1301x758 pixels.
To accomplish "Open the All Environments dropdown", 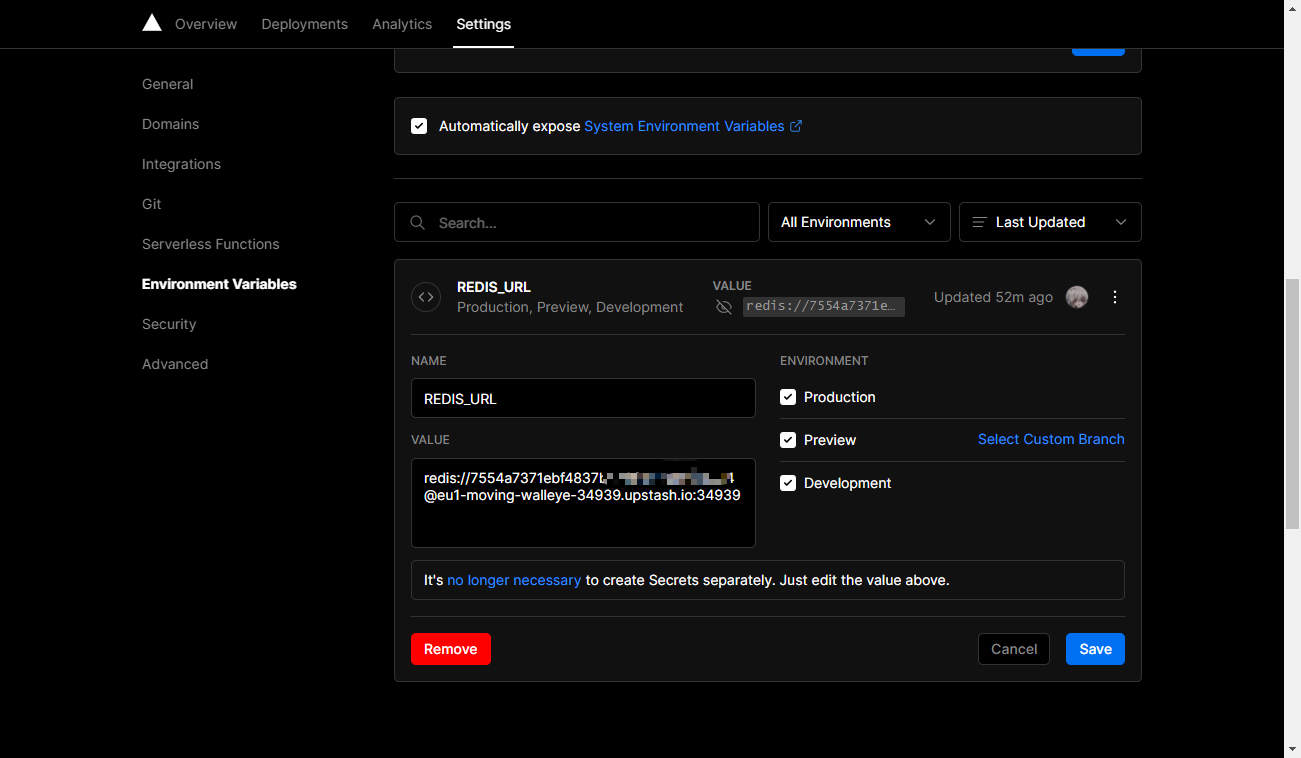I will (x=859, y=222).
